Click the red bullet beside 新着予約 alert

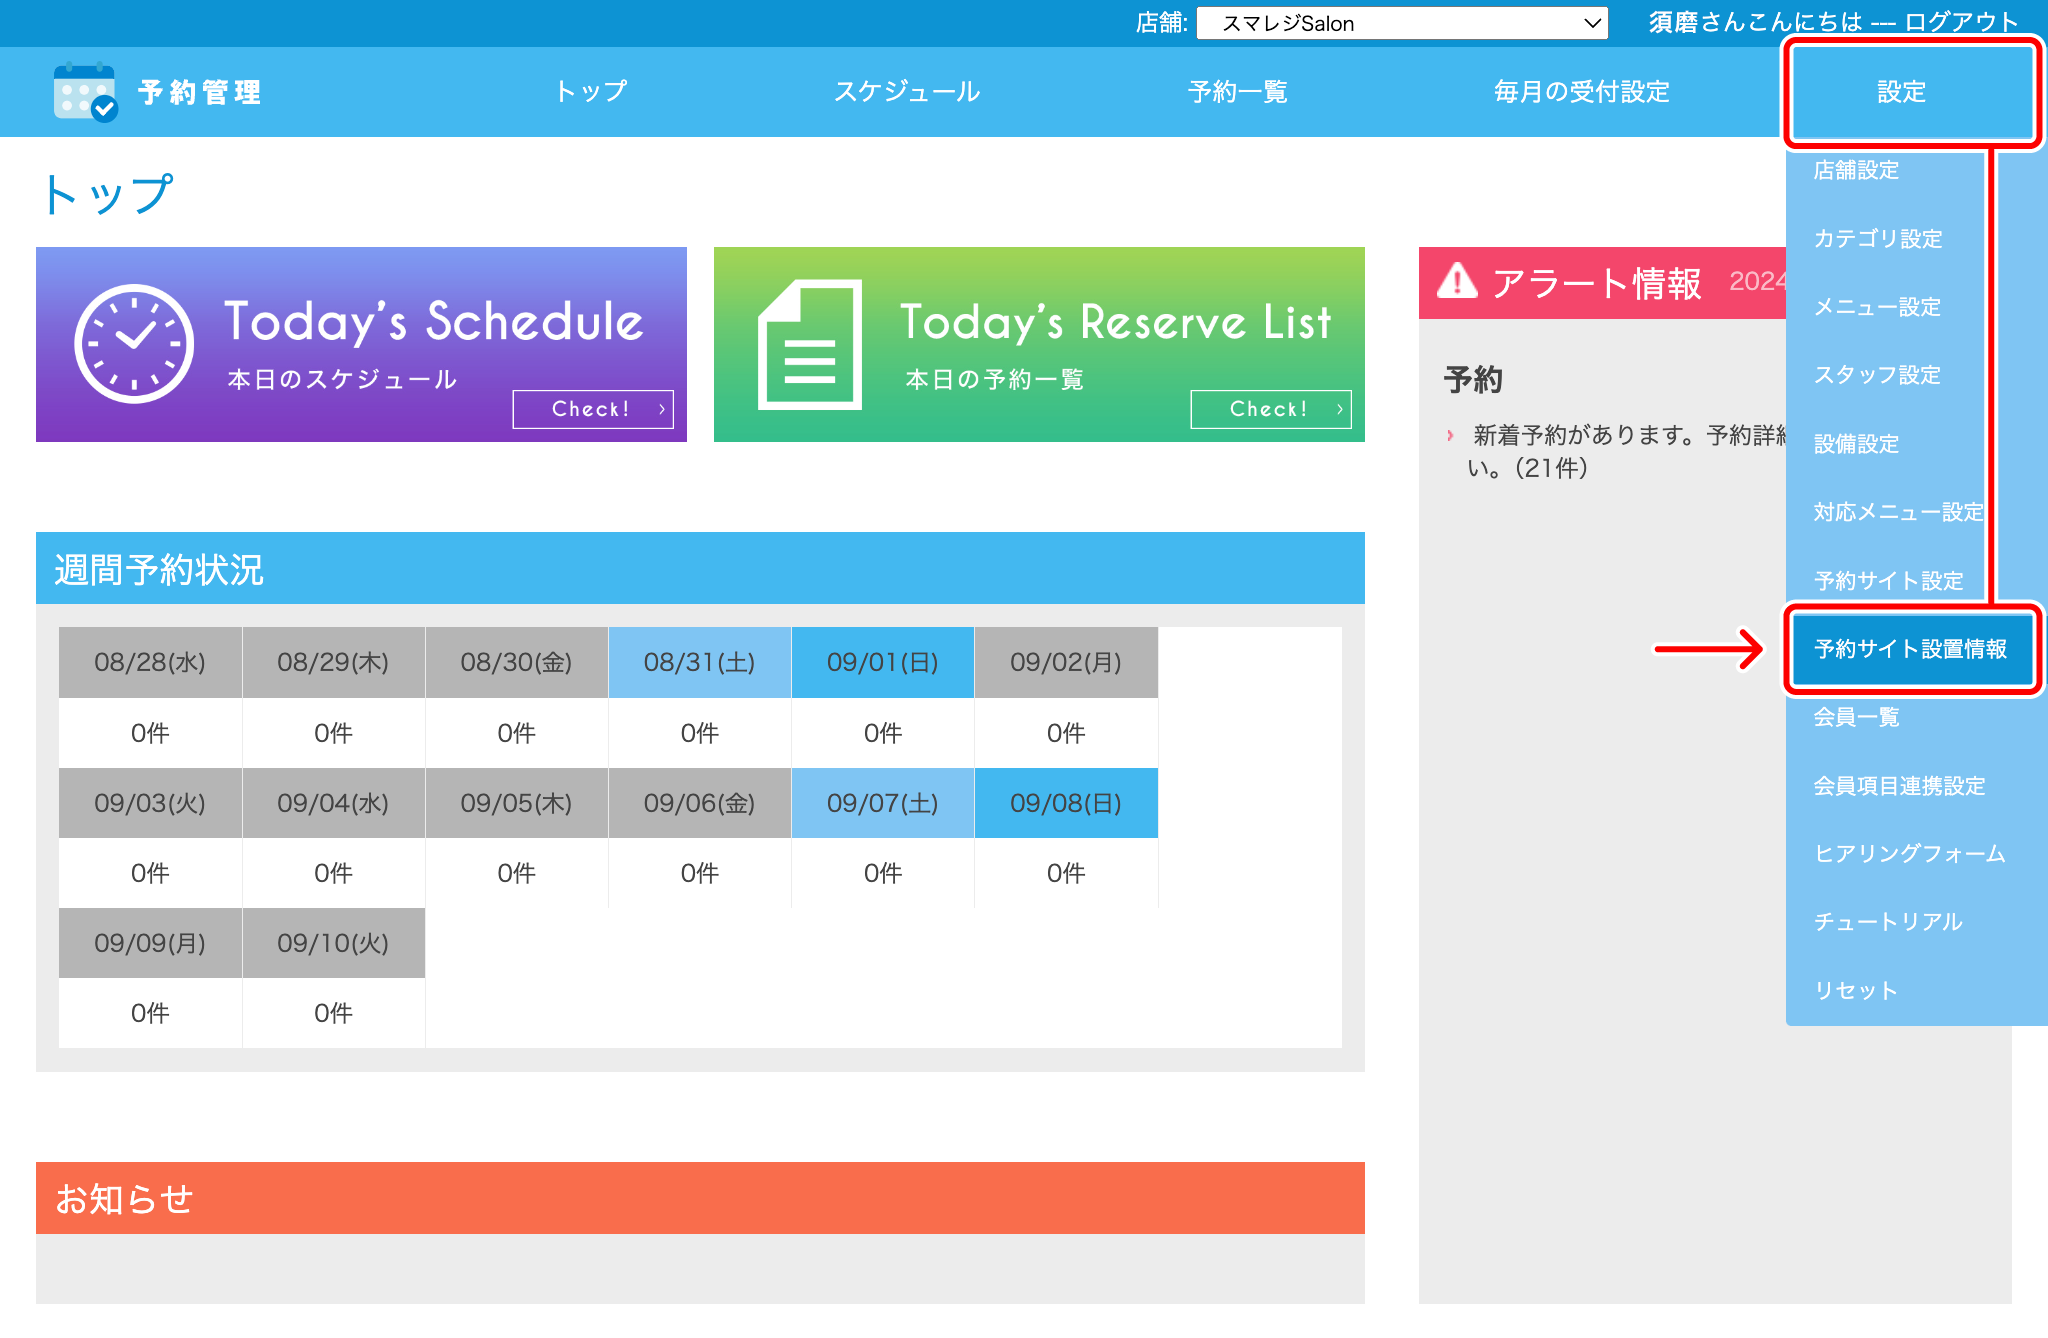(x=1450, y=435)
